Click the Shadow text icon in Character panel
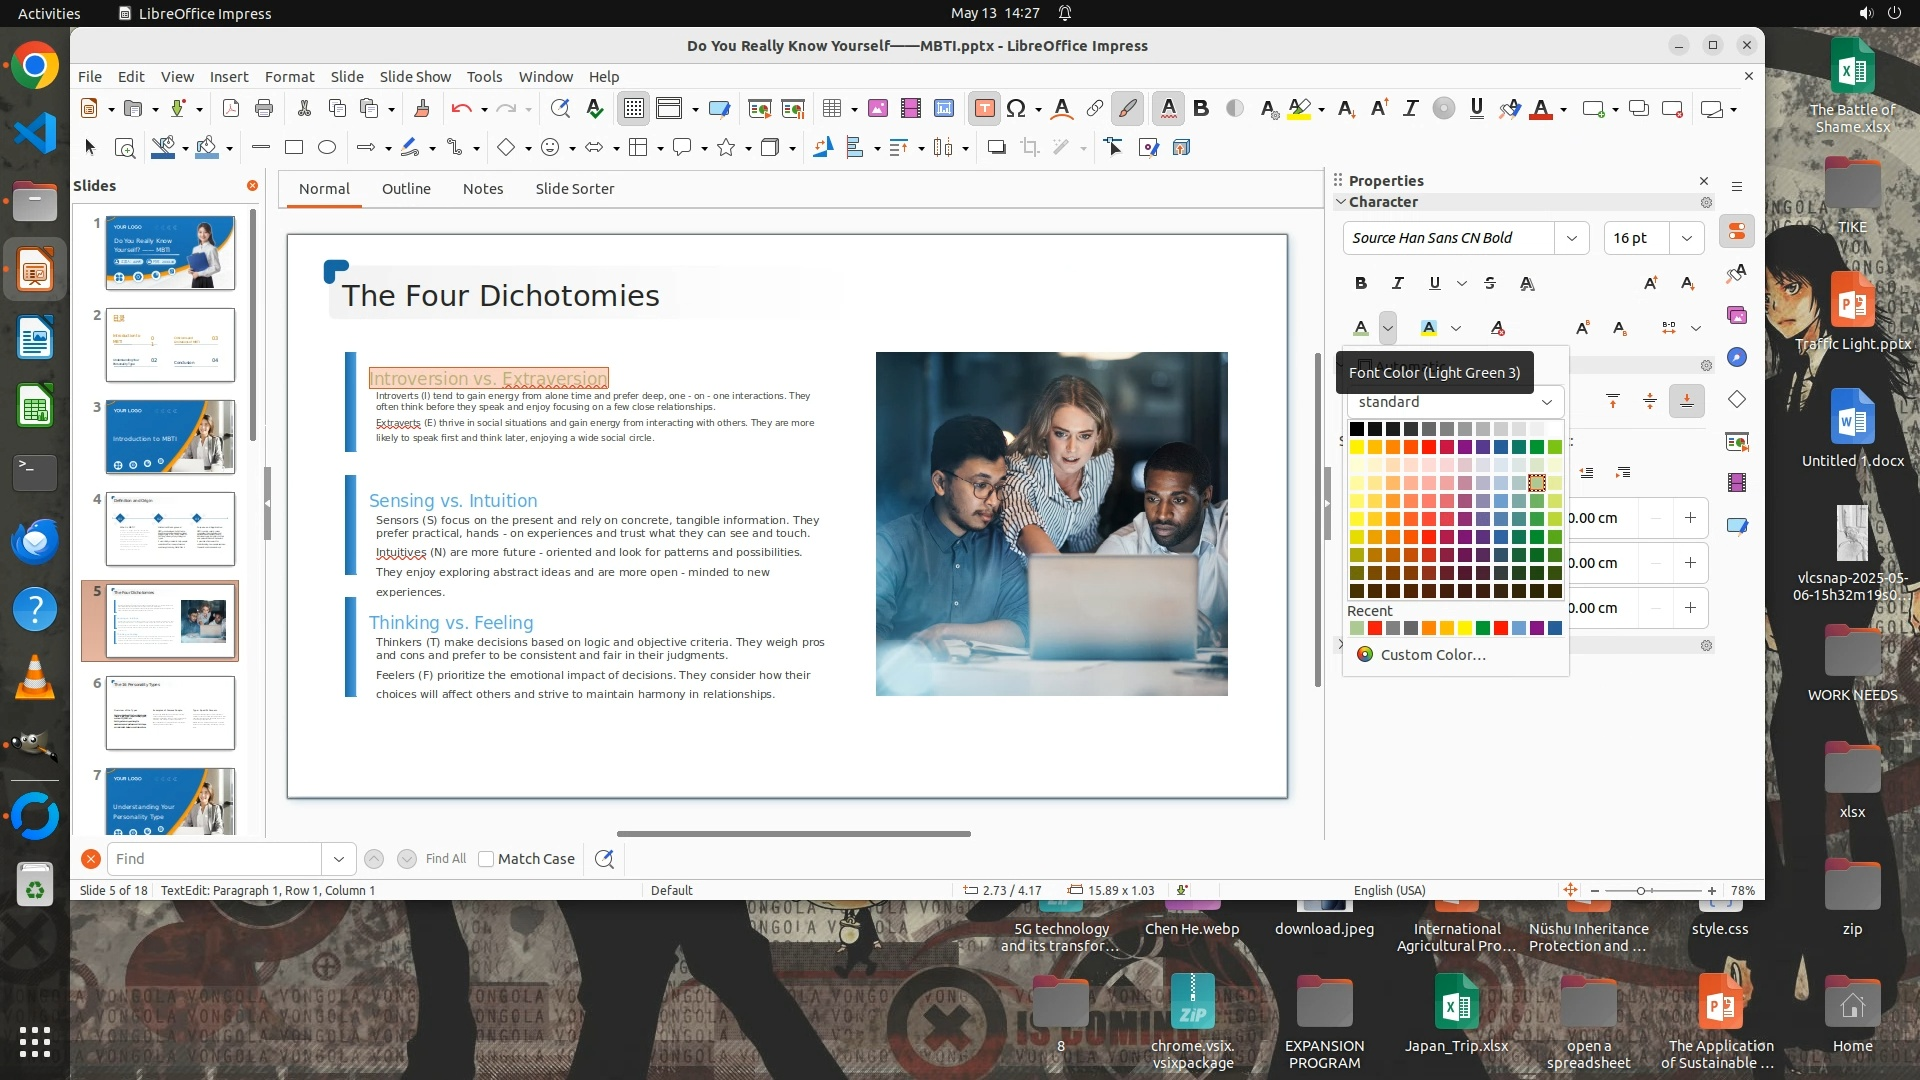Viewport: 1920px width, 1080px height. 1527,284
